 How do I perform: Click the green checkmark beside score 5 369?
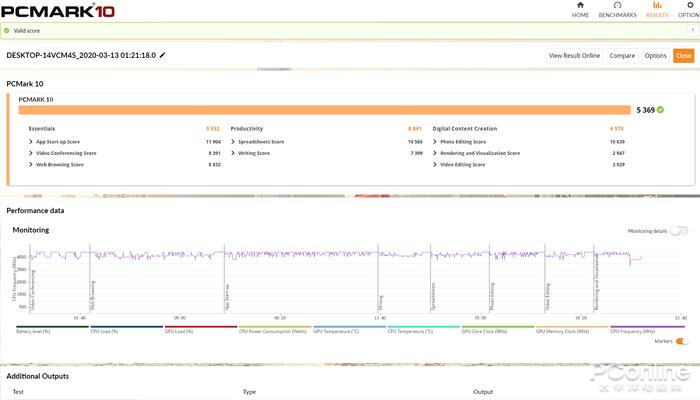click(660, 110)
